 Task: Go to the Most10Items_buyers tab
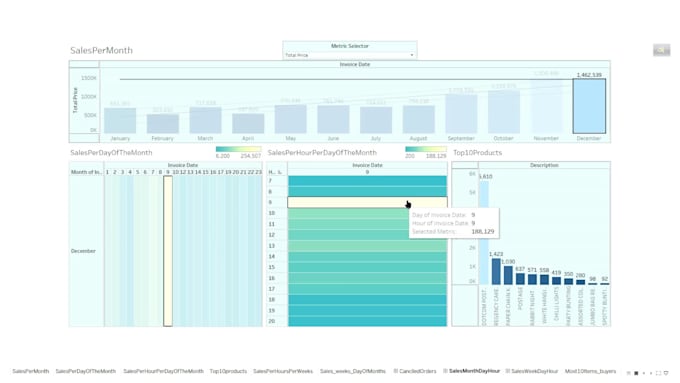pos(590,371)
